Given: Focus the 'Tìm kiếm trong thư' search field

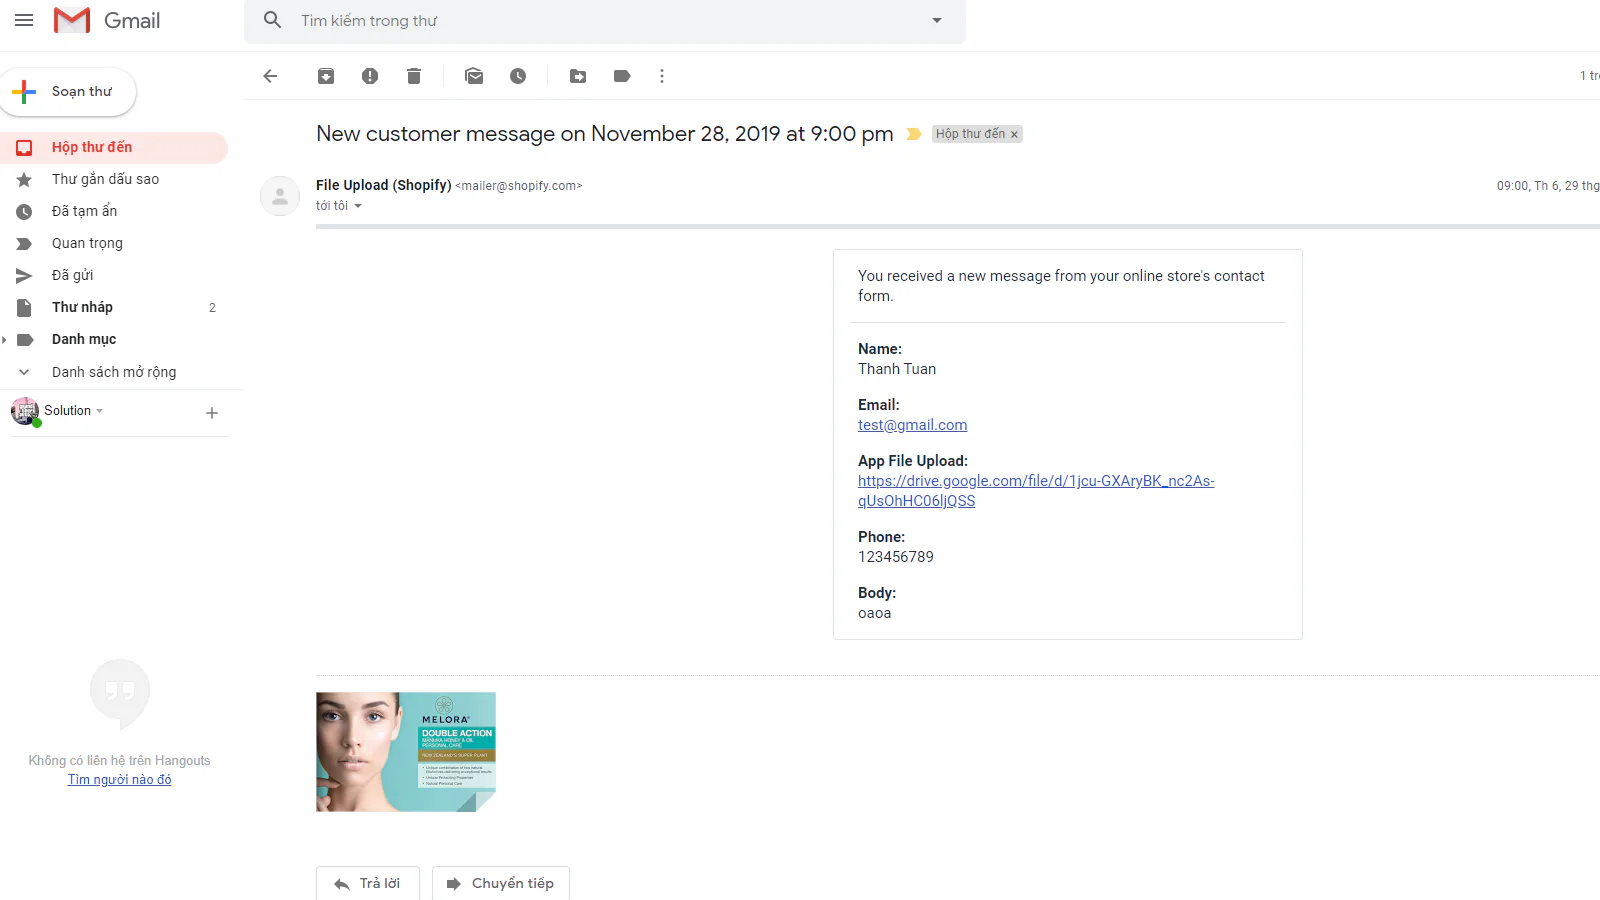Looking at the screenshot, I should [605, 20].
